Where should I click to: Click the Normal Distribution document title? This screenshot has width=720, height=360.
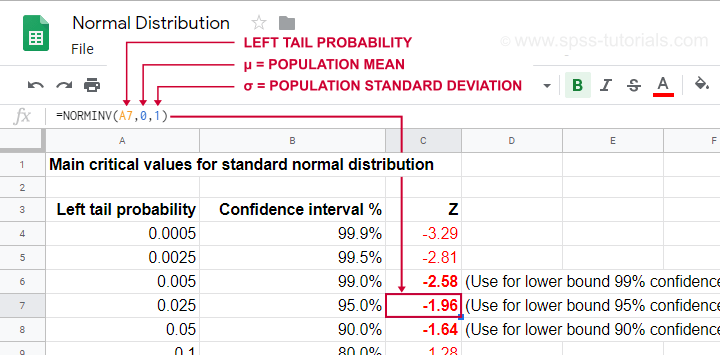[151, 23]
